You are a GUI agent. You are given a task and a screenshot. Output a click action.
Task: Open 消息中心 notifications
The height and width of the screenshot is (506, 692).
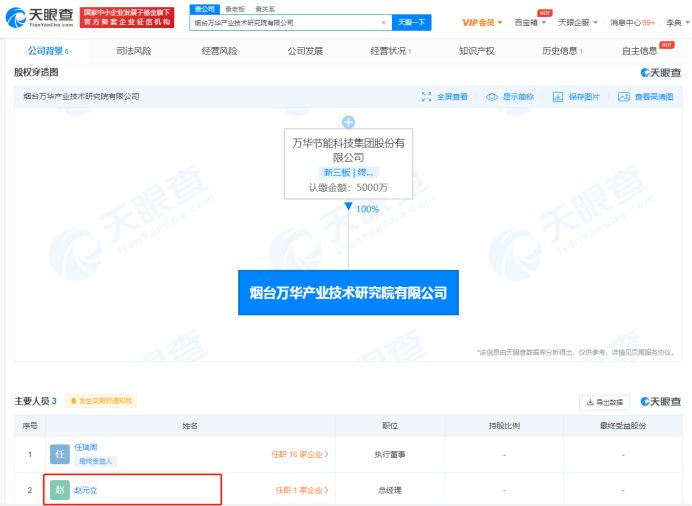[x=632, y=22]
